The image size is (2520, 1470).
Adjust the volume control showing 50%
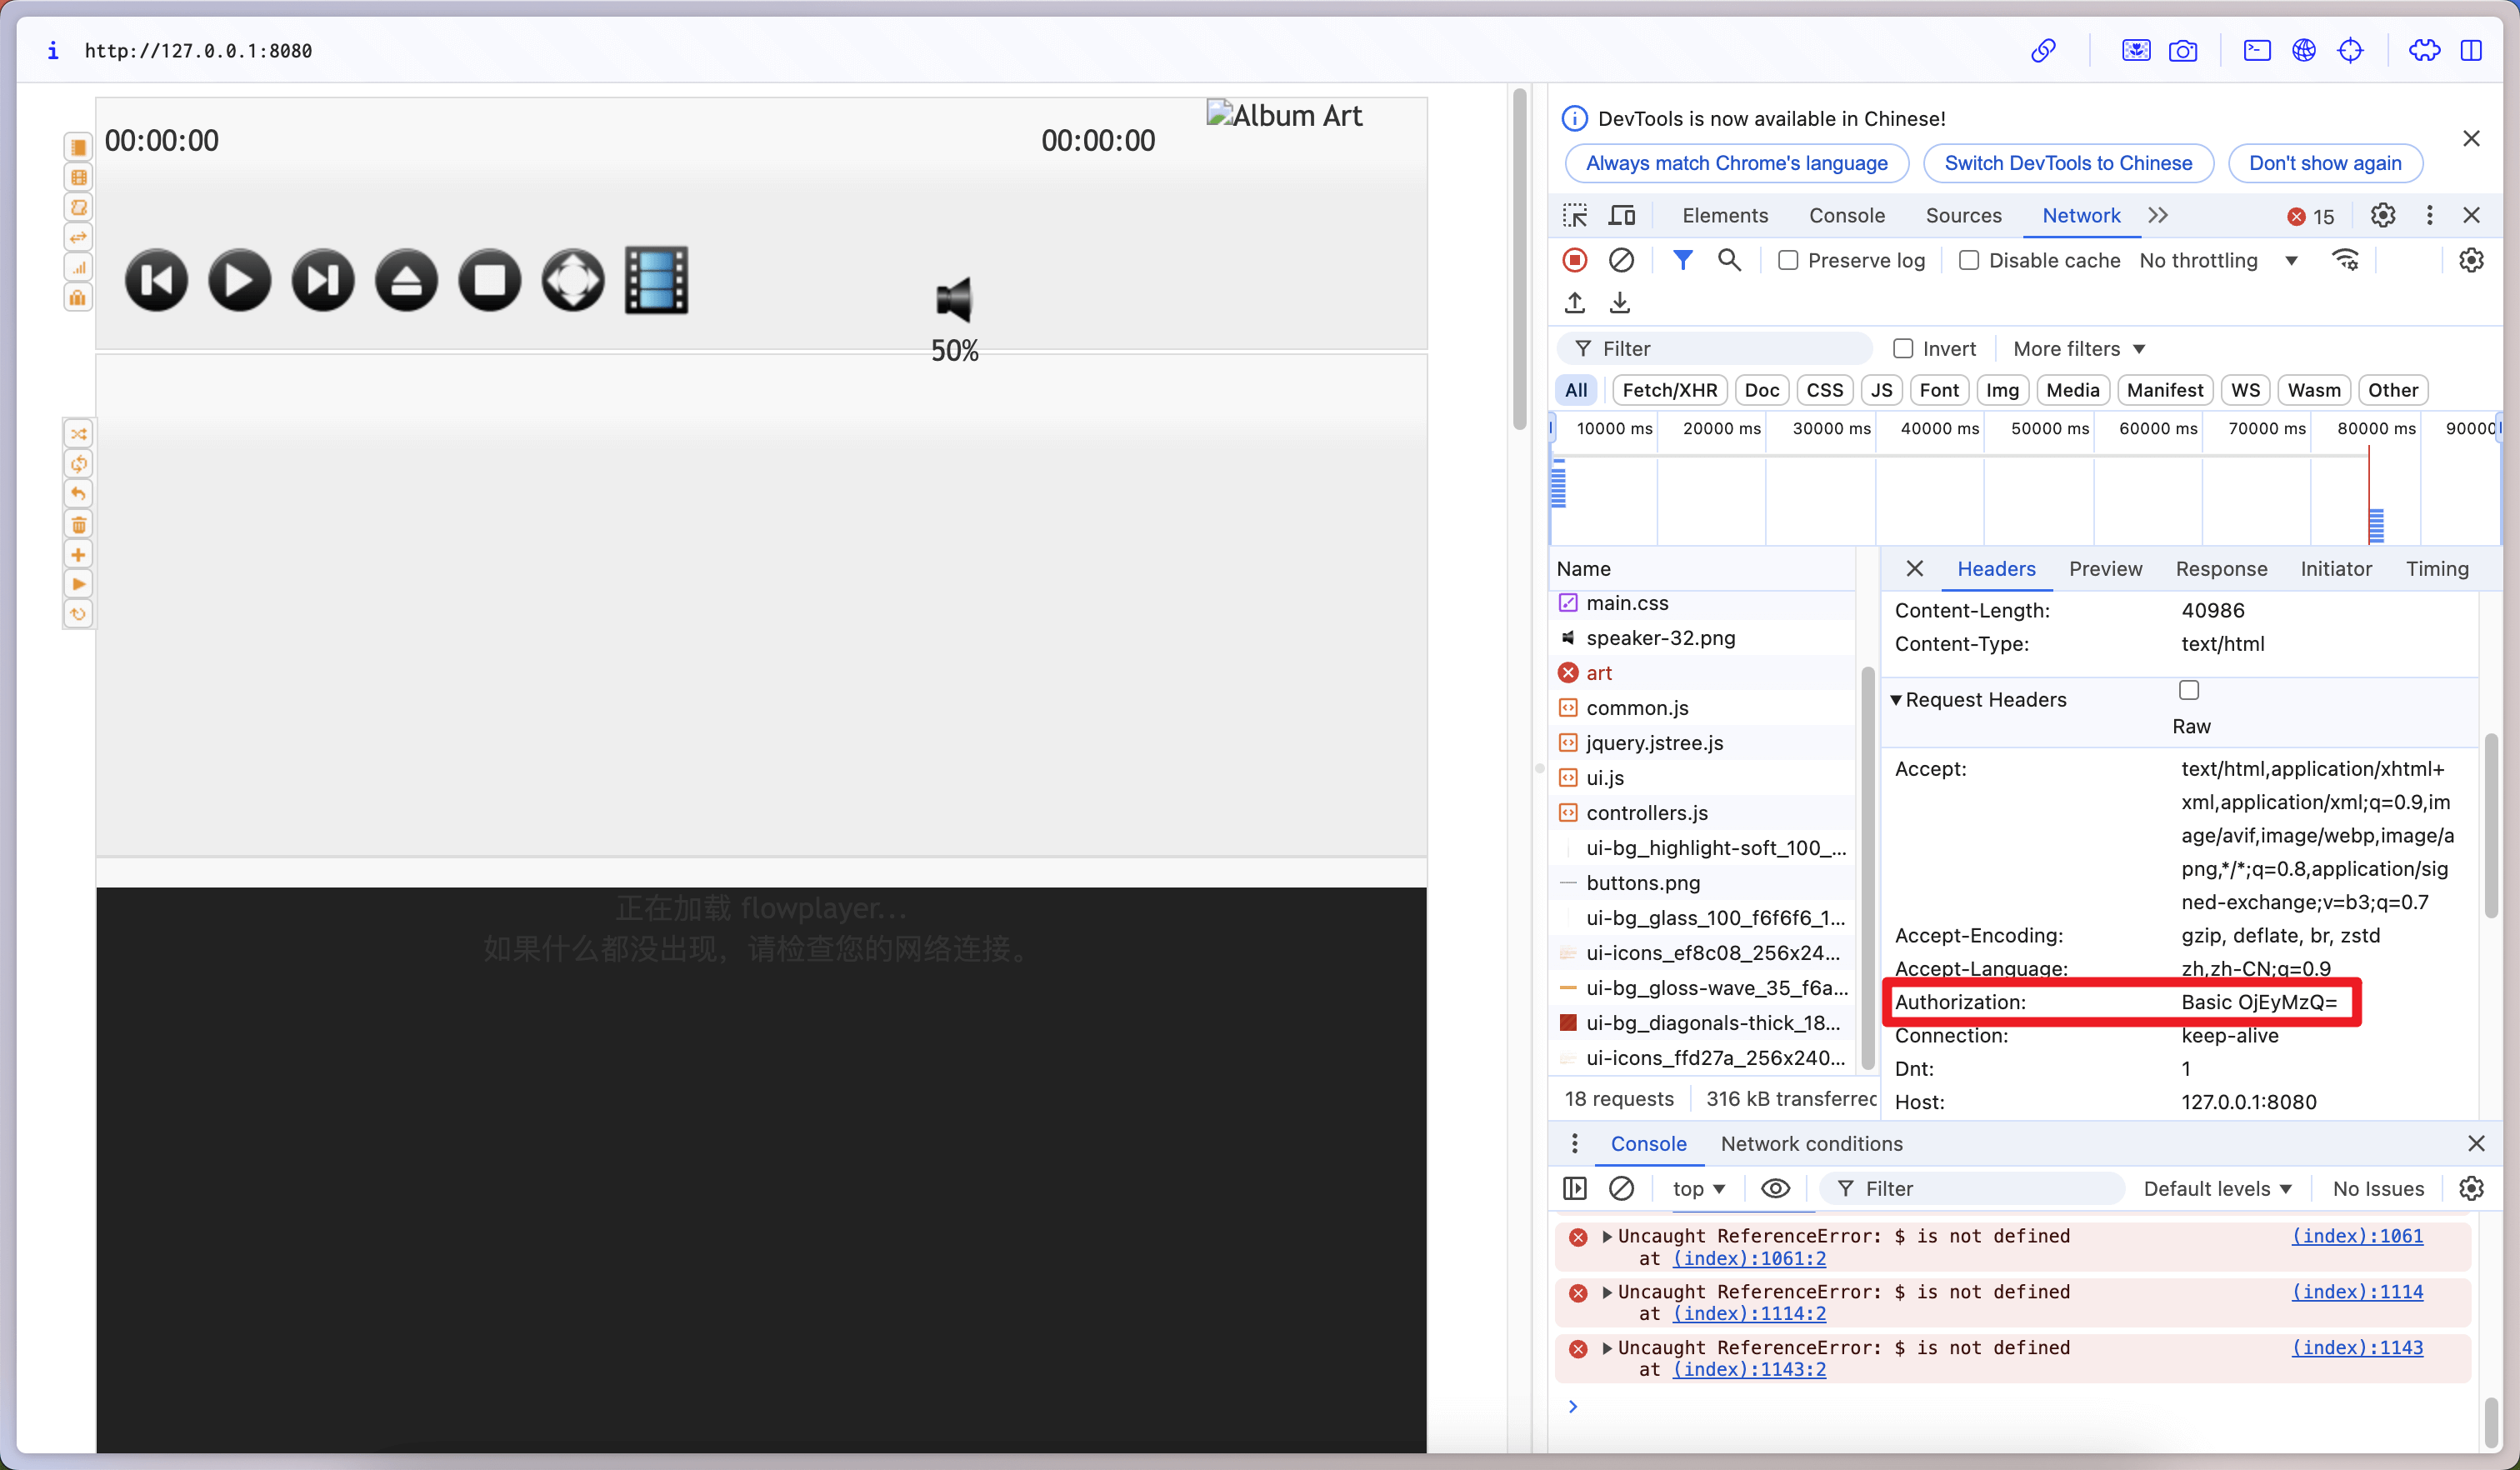point(953,350)
